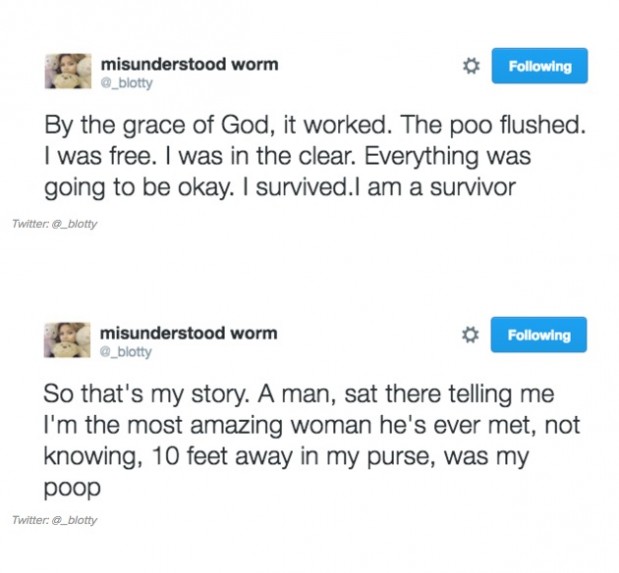Viewport: 619px width, 573px height.
Task: Click the avatar beside the "By the grace of God" tweet
Action: click(x=68, y=72)
